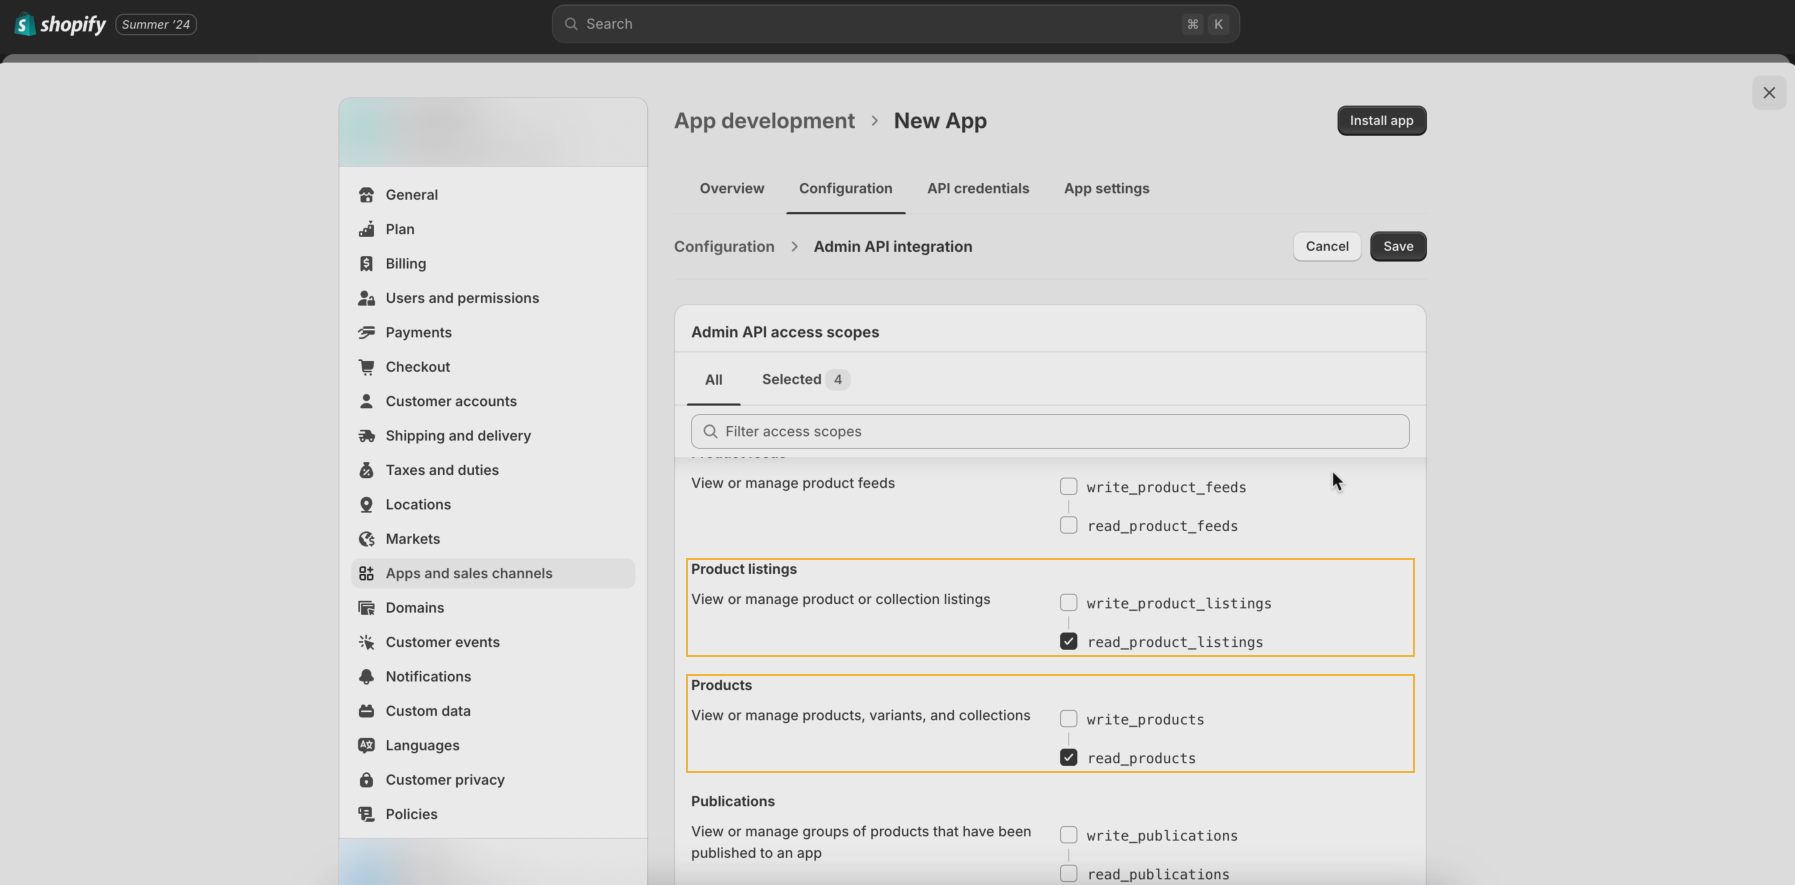Enable write_product_feeds scope checkbox
Viewport: 1795px width, 885px height.
(1069, 487)
